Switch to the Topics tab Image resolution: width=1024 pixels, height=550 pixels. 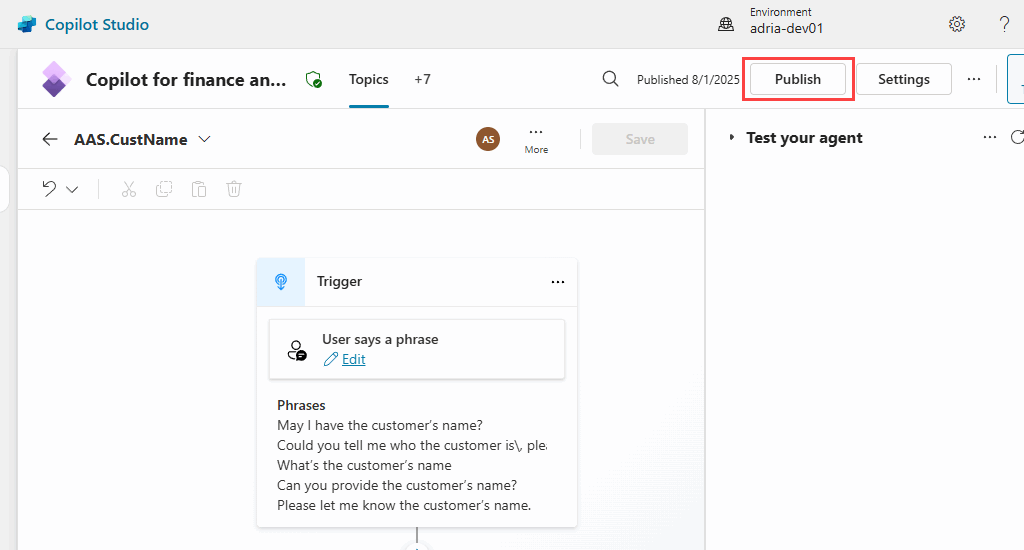pyautogui.click(x=368, y=79)
